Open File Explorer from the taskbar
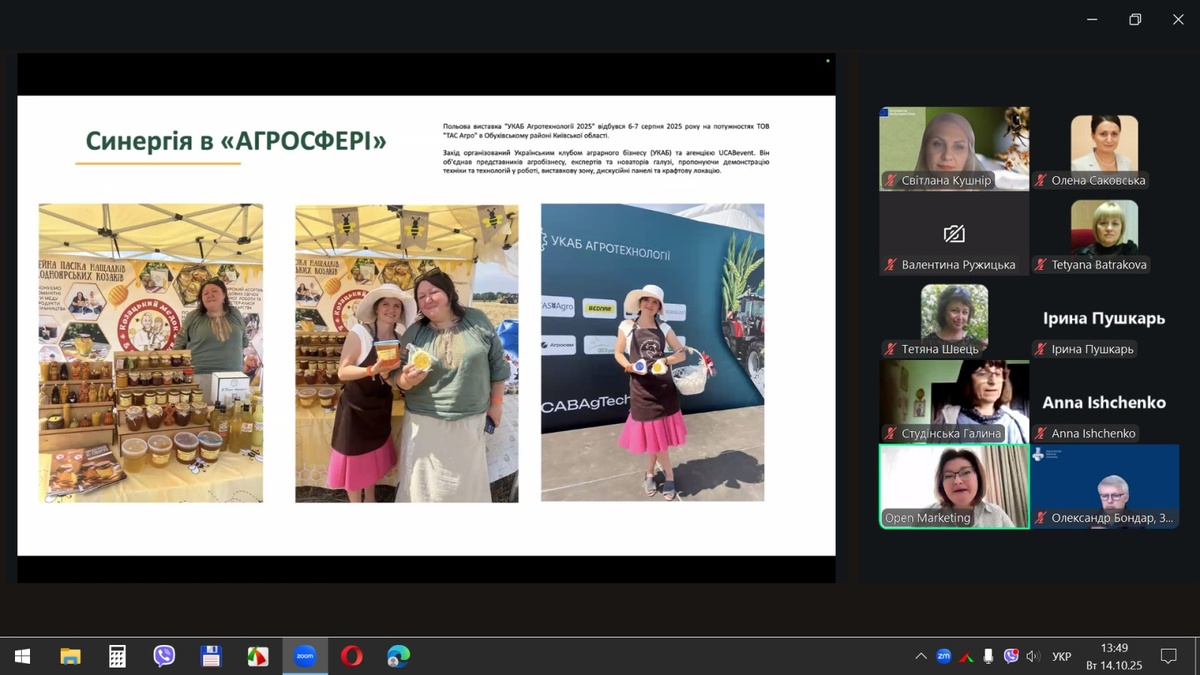1200x675 pixels. tap(70, 656)
